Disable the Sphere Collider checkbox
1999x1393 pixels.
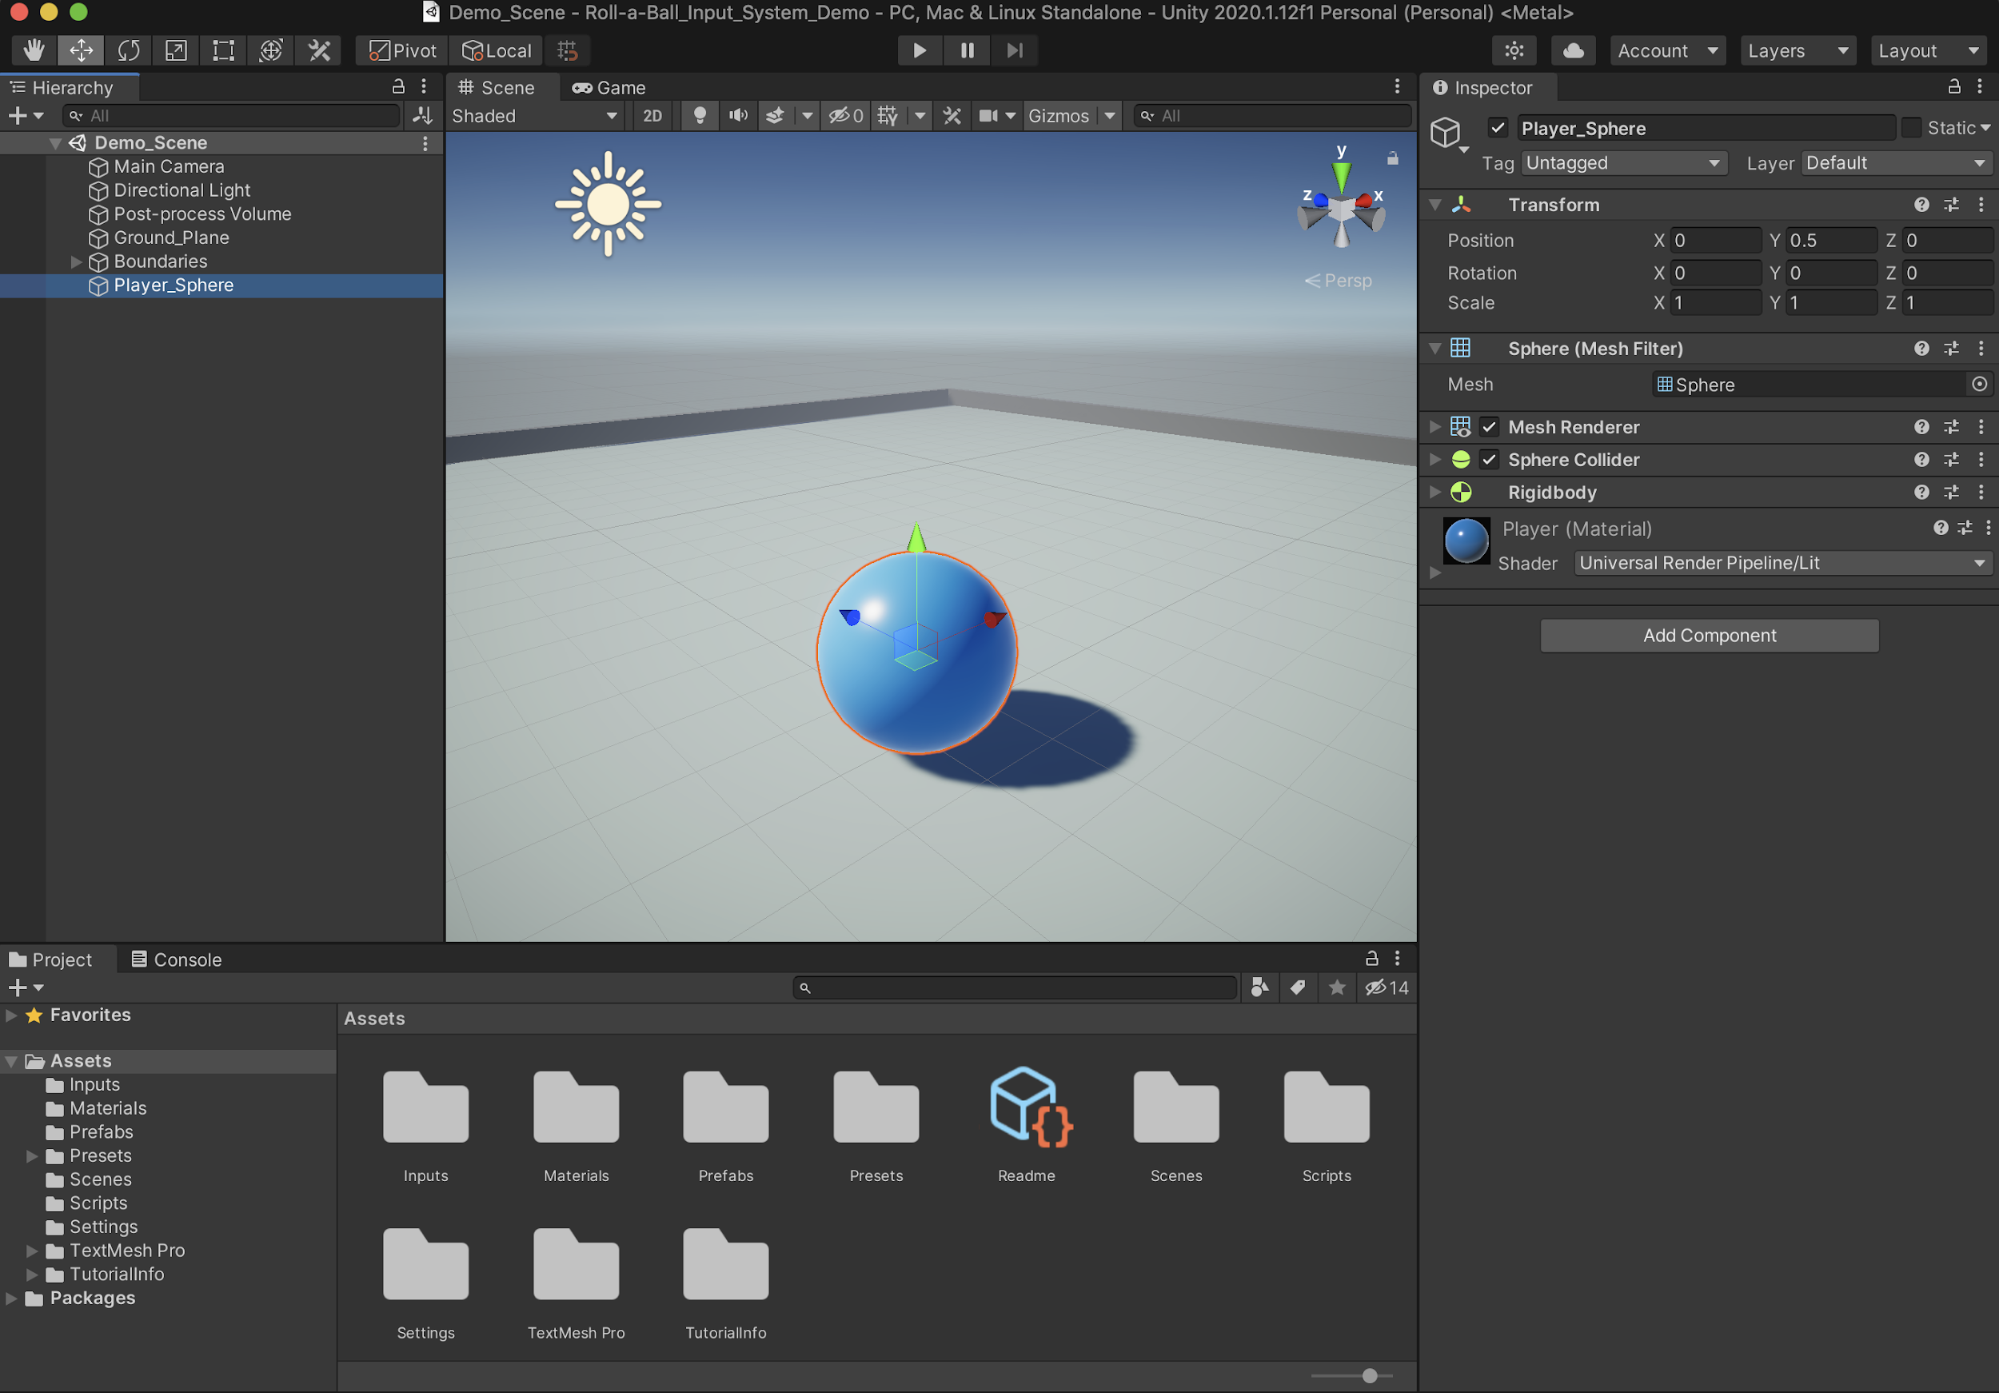[1489, 460]
